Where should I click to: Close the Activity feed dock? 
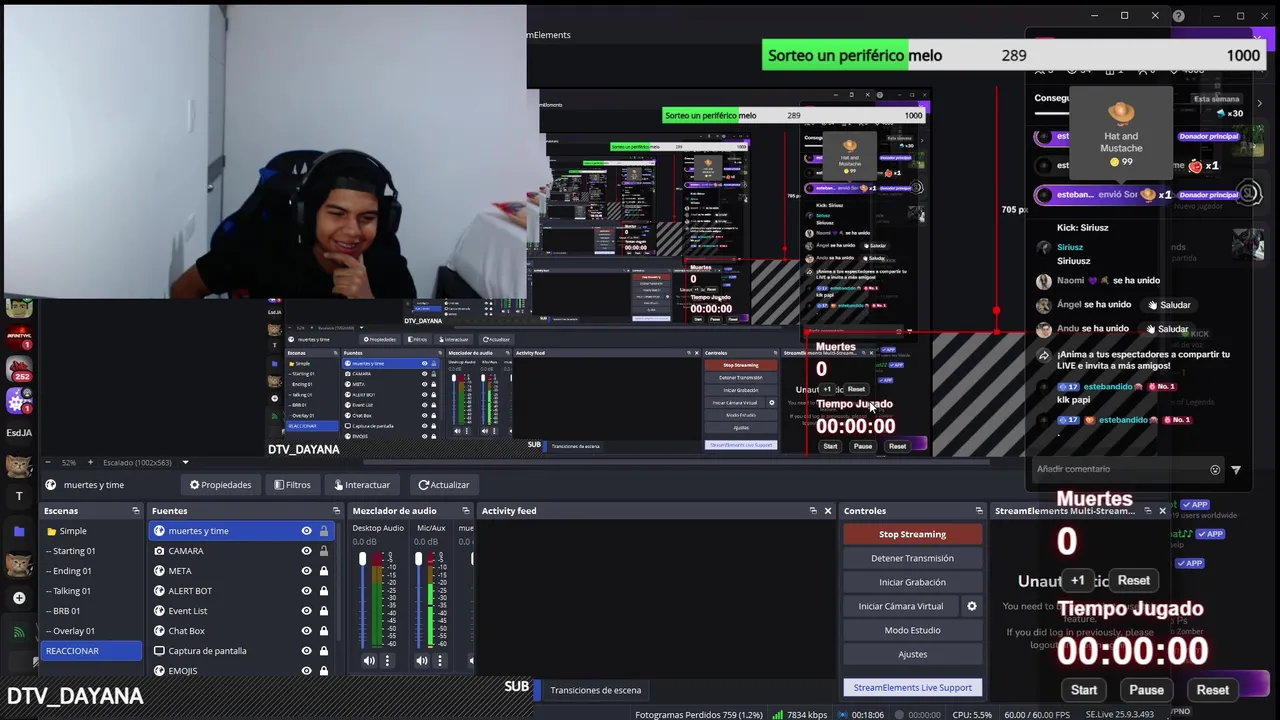[828, 511]
